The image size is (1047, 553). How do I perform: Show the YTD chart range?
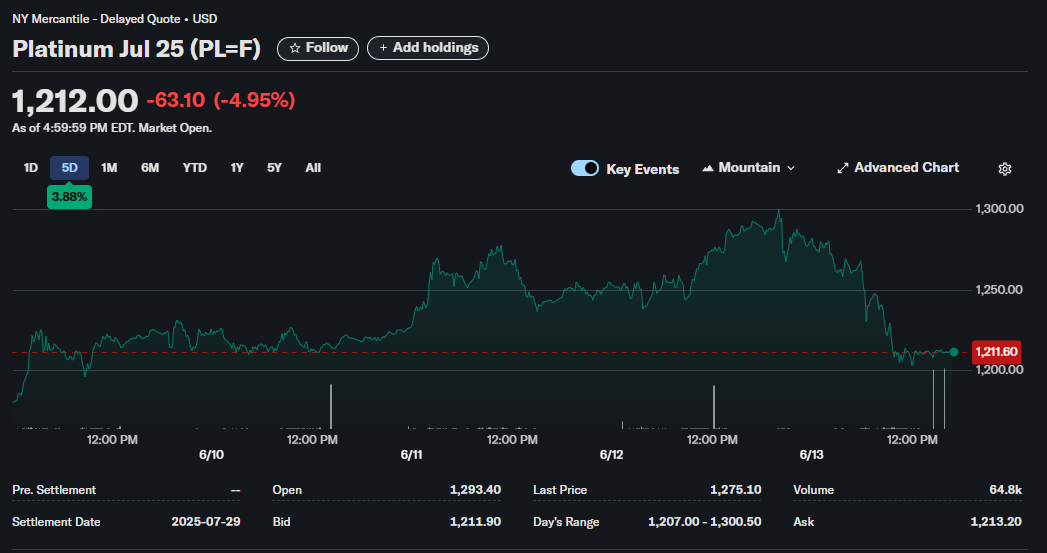[195, 168]
